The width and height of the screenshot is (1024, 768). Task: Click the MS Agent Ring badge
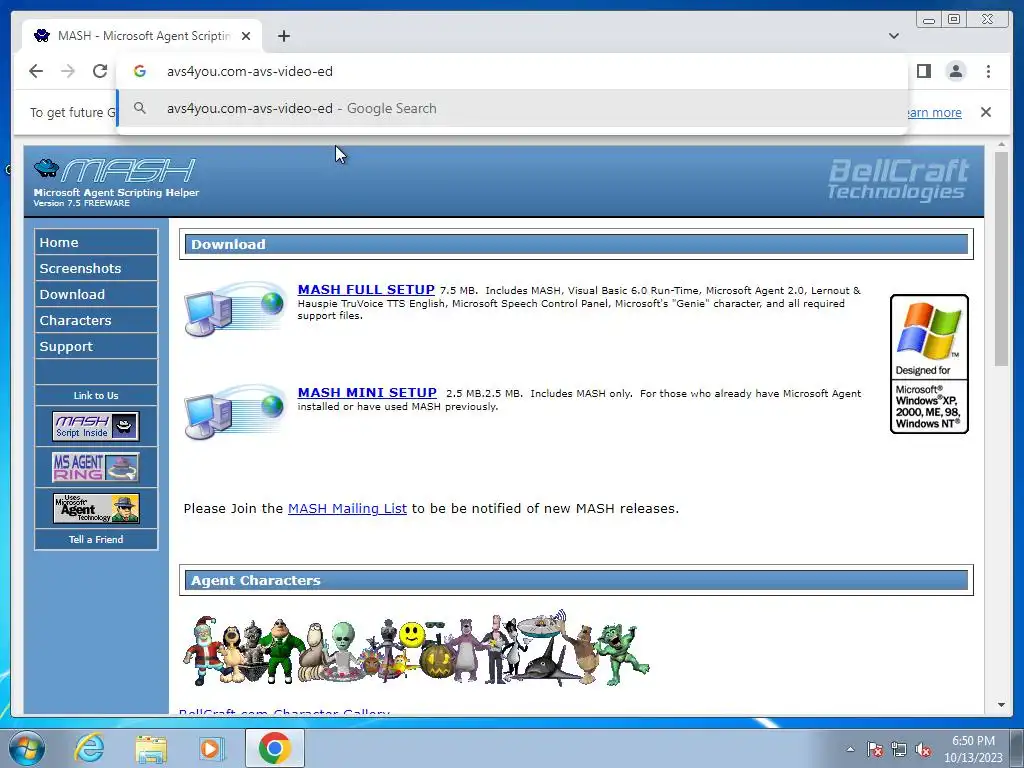click(96, 468)
